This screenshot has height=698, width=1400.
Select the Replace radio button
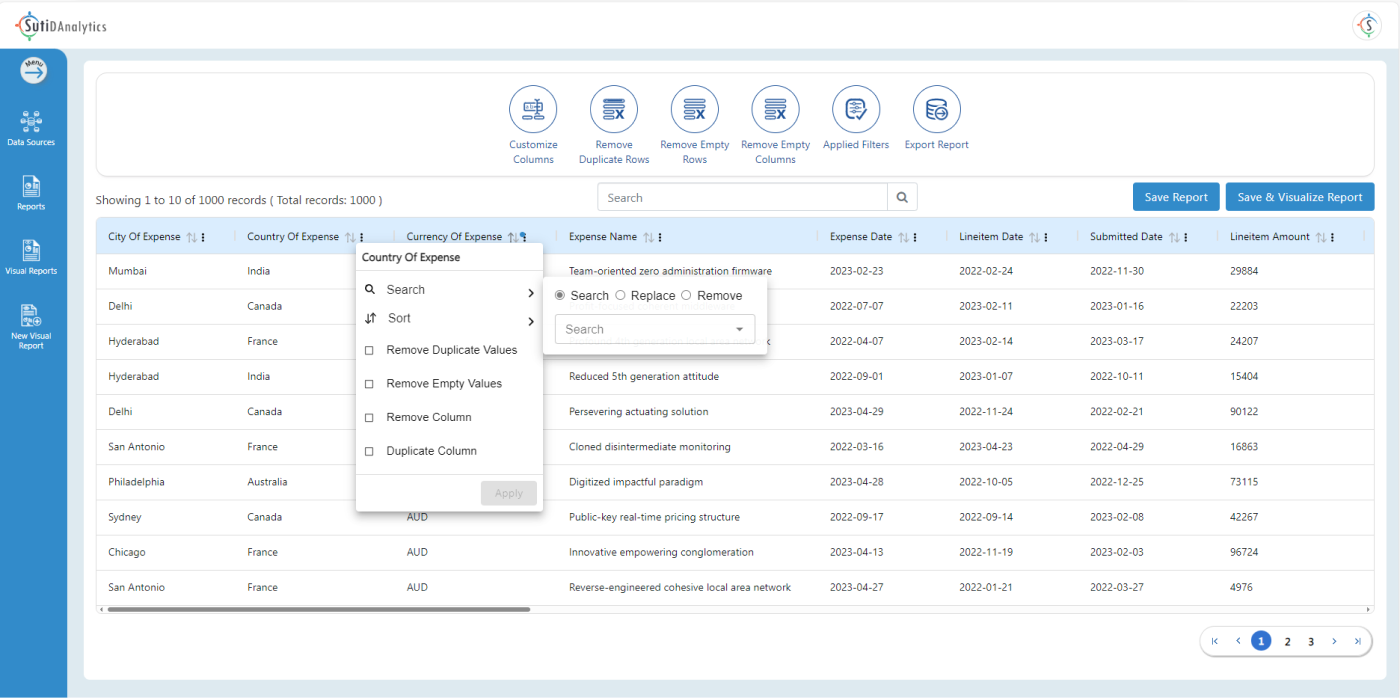pos(621,296)
